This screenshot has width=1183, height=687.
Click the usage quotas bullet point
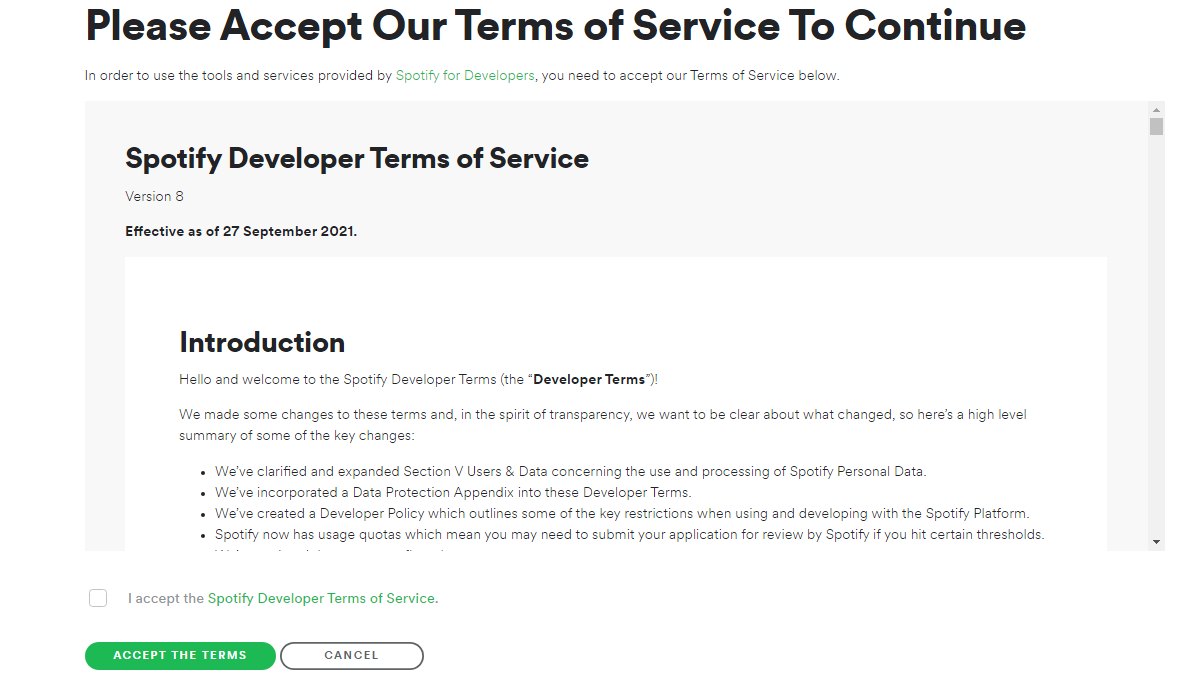(x=629, y=534)
